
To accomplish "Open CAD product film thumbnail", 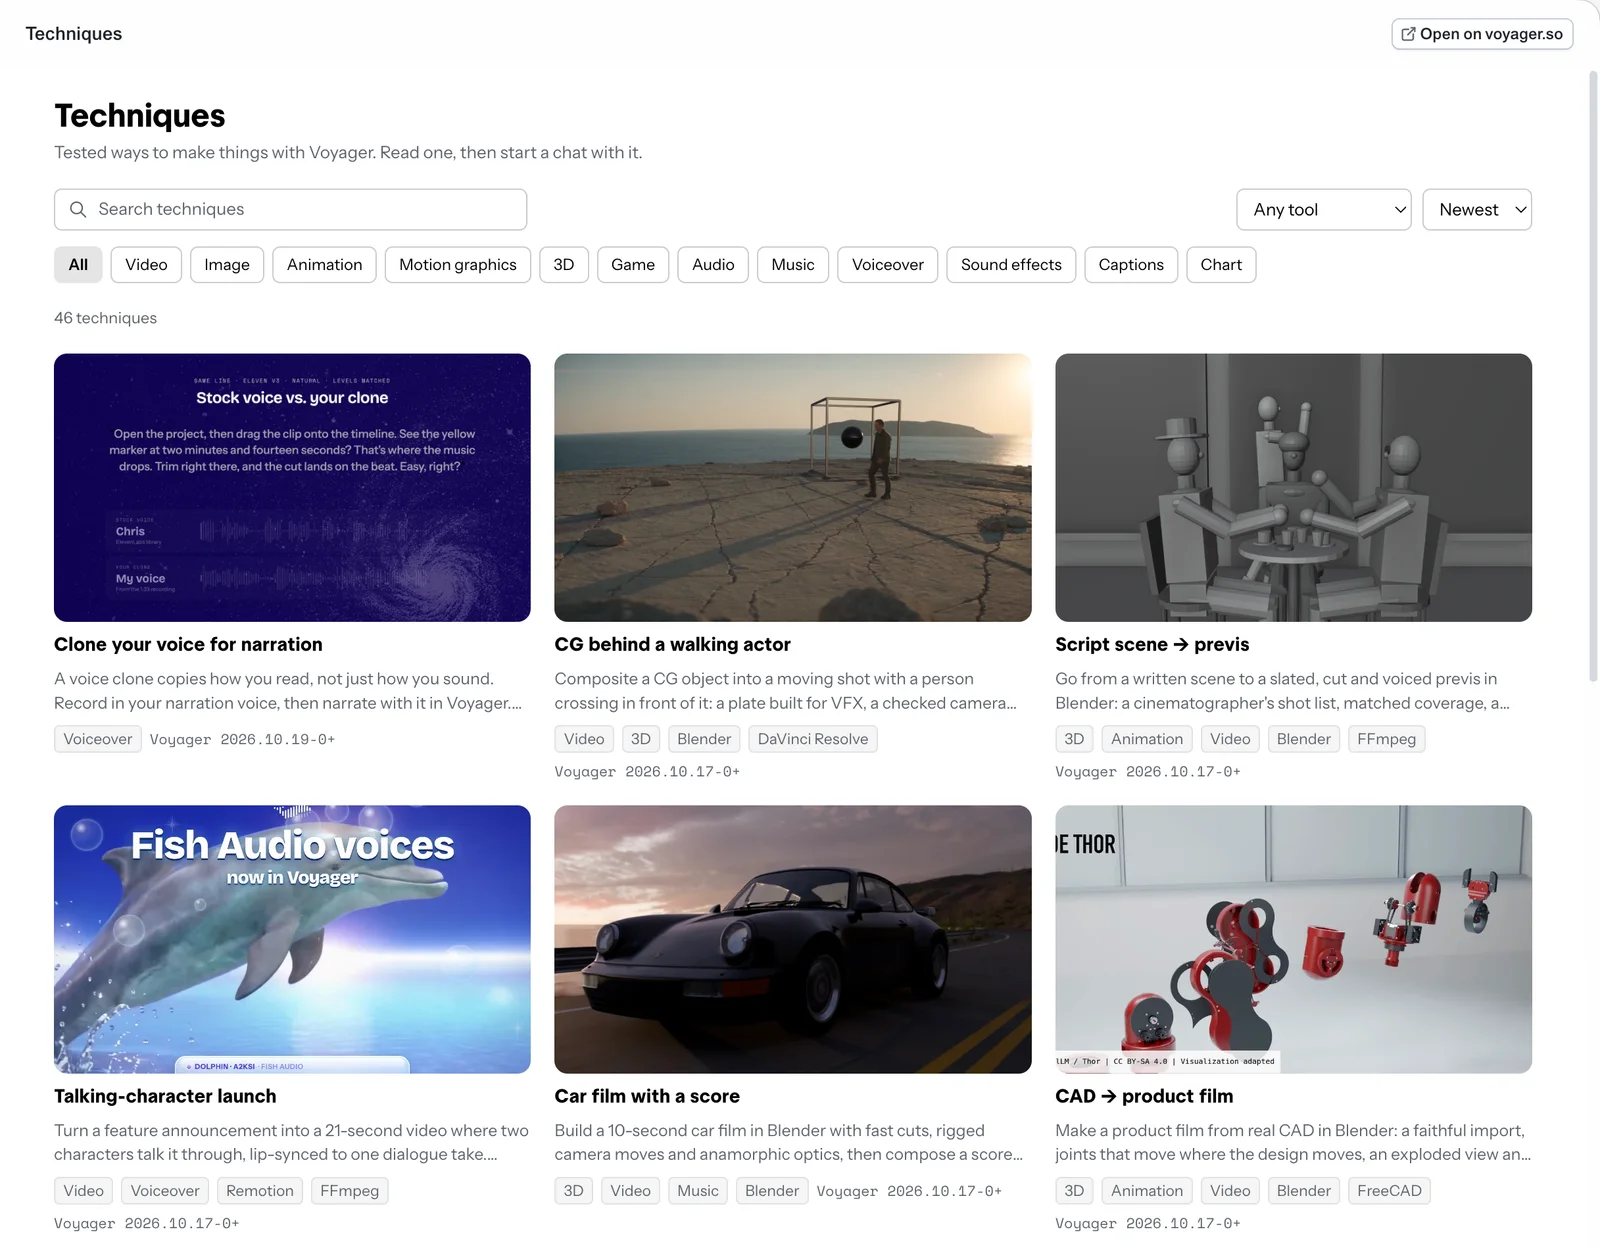I will pyautogui.click(x=1293, y=939).
